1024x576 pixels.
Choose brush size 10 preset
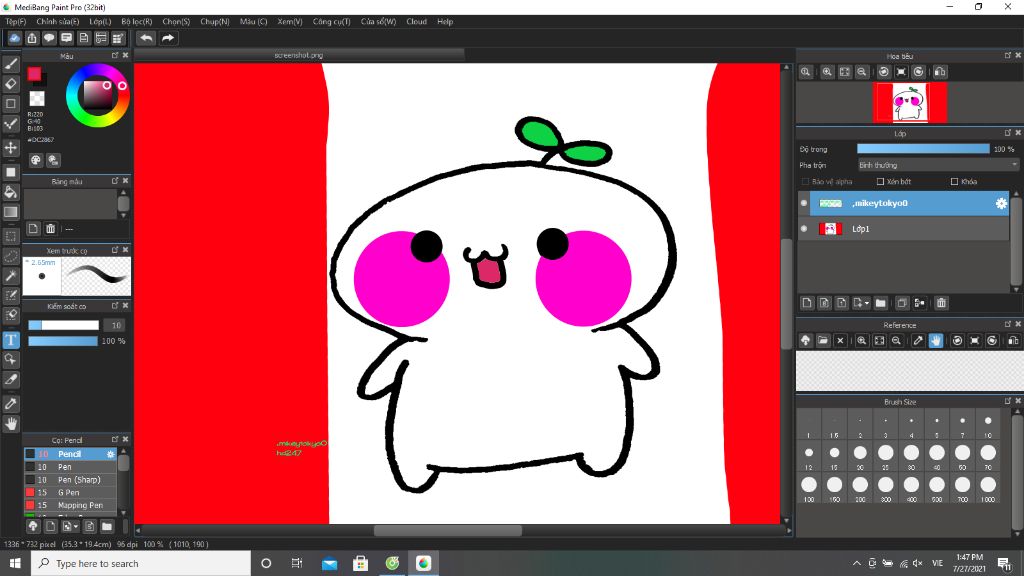987,425
